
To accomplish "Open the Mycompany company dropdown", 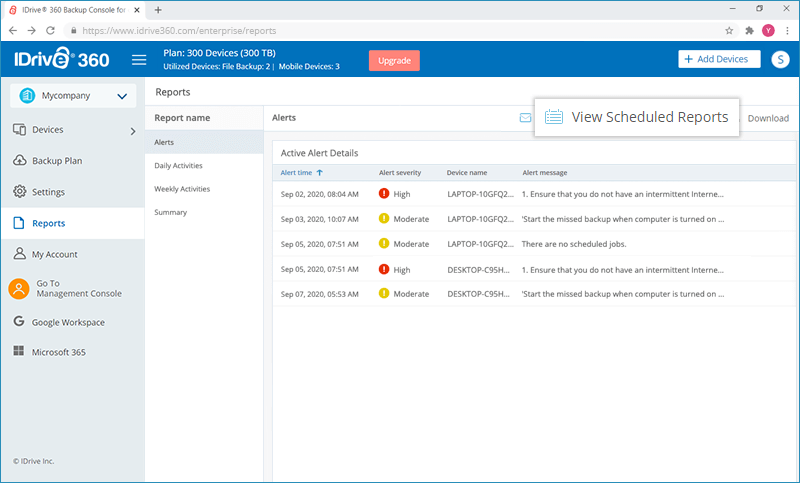I will coord(73,95).
